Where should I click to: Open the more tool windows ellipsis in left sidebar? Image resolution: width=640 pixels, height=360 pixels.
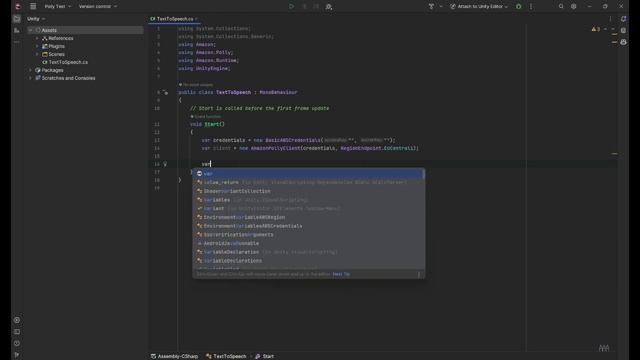tap(17, 42)
